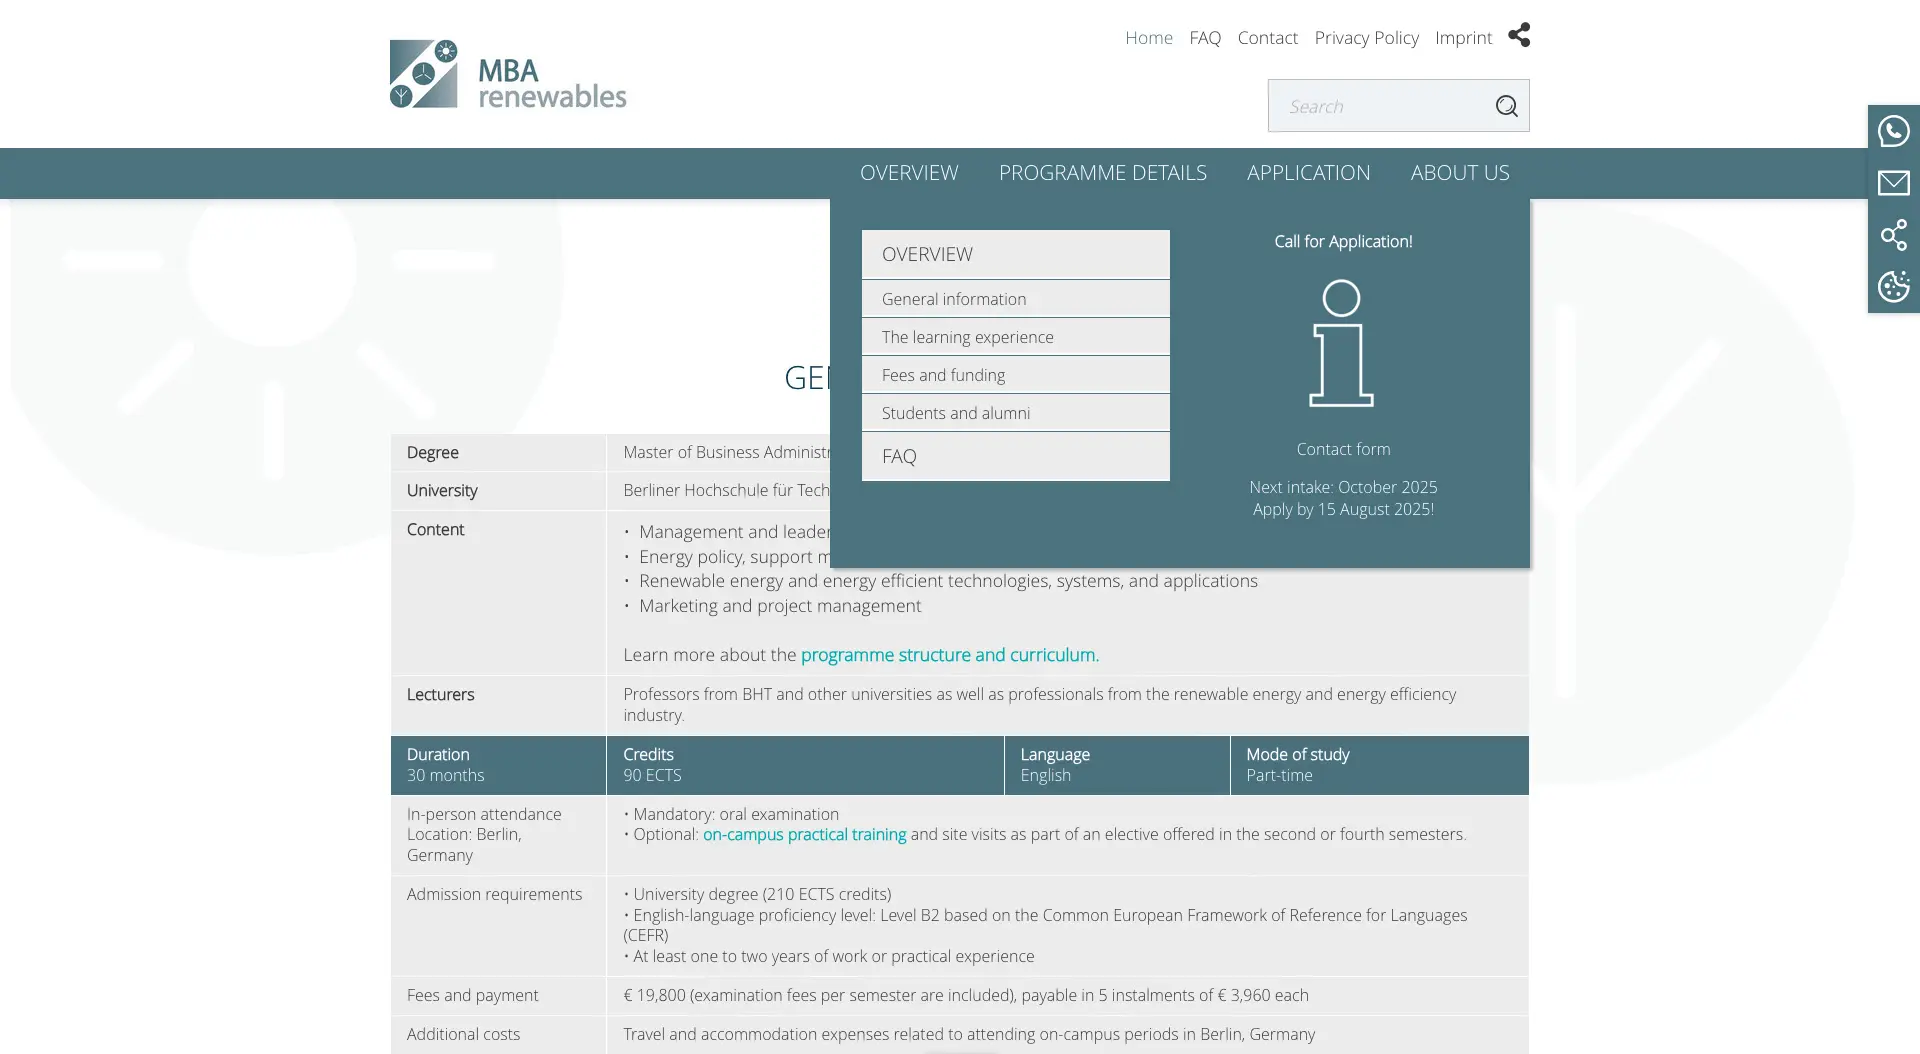
Task: Click the search magnifier icon
Action: pyautogui.click(x=1506, y=106)
